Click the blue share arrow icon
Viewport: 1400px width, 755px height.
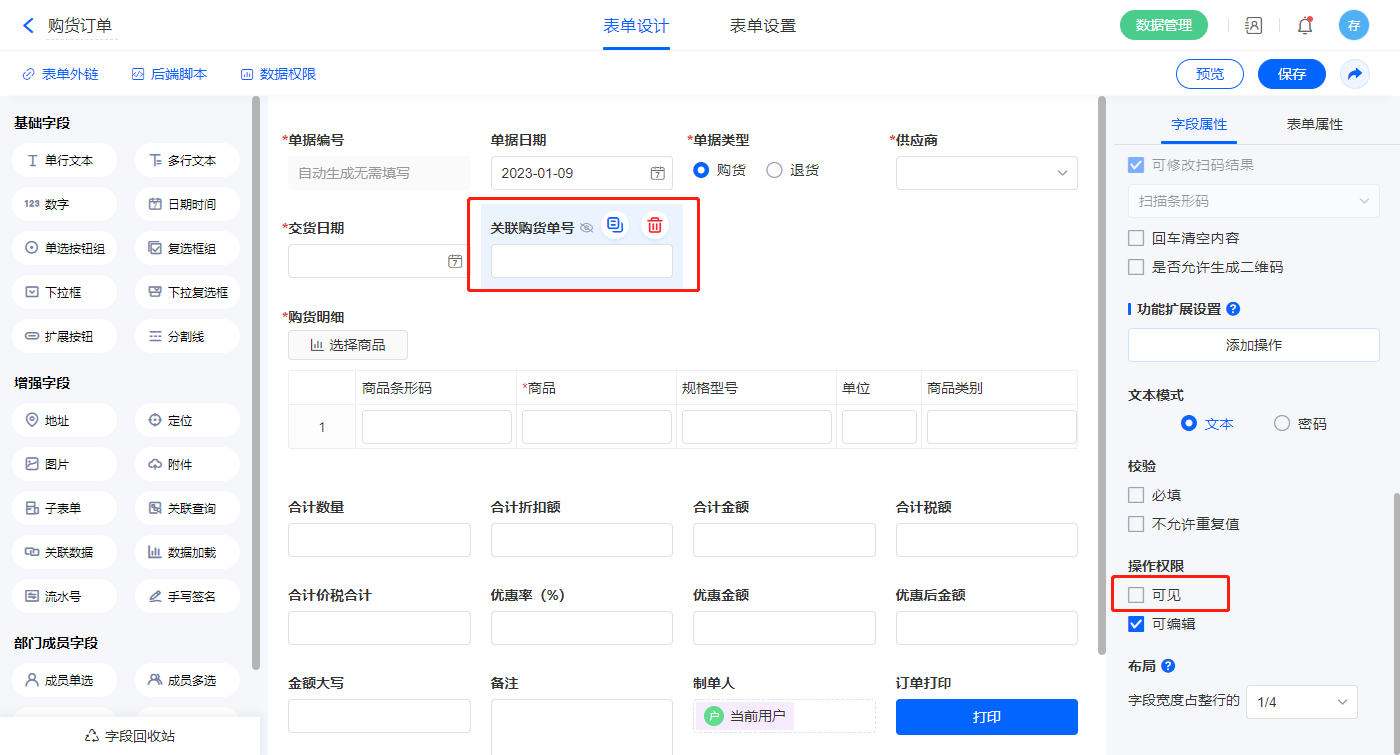pos(1355,74)
